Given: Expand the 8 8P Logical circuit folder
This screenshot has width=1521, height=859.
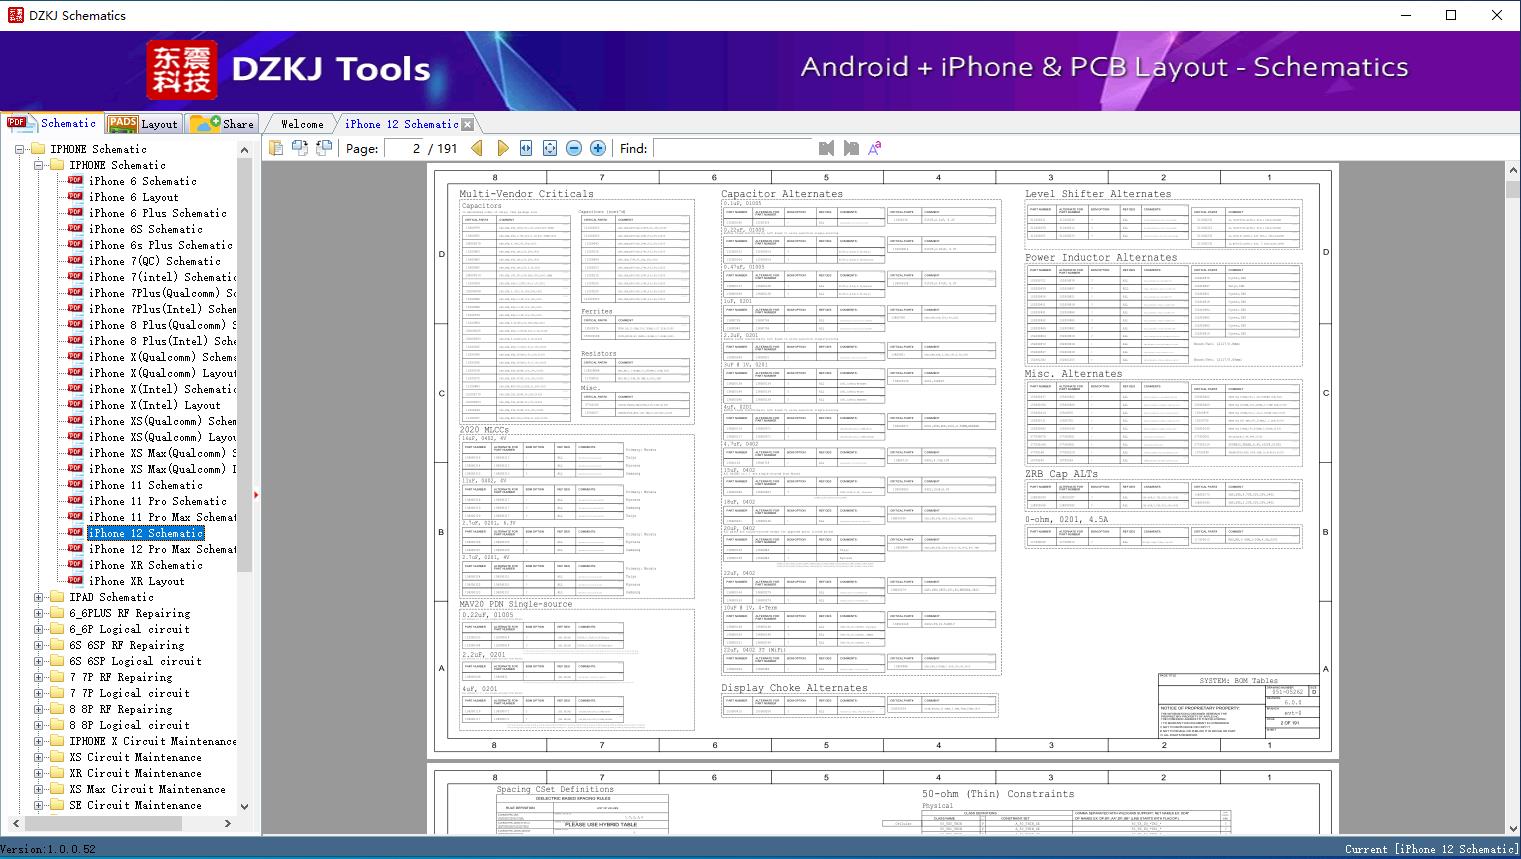Looking at the screenshot, I should (39, 725).
